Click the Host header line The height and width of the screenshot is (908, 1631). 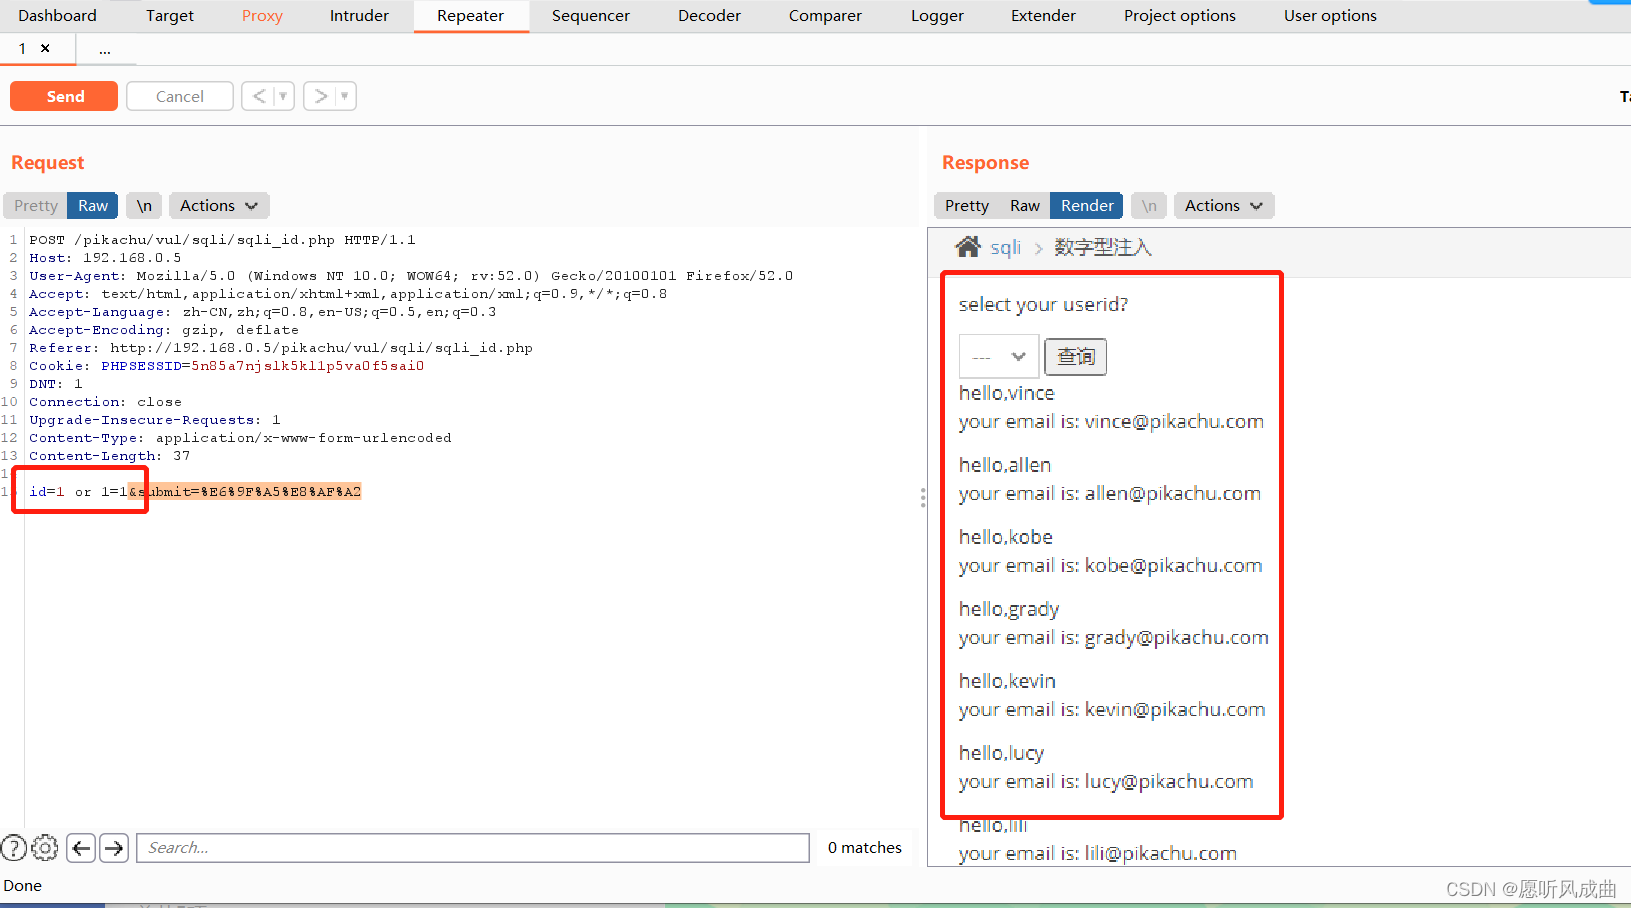coord(105,258)
